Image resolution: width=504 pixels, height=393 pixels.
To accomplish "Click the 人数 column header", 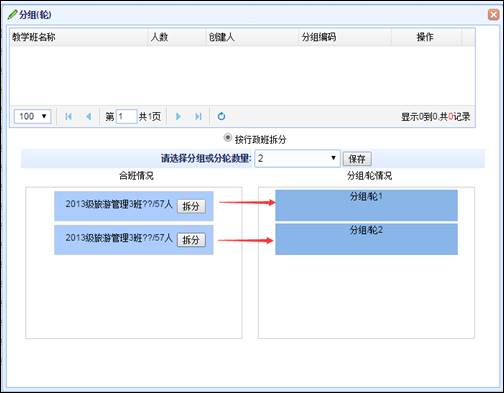I will [x=159, y=37].
